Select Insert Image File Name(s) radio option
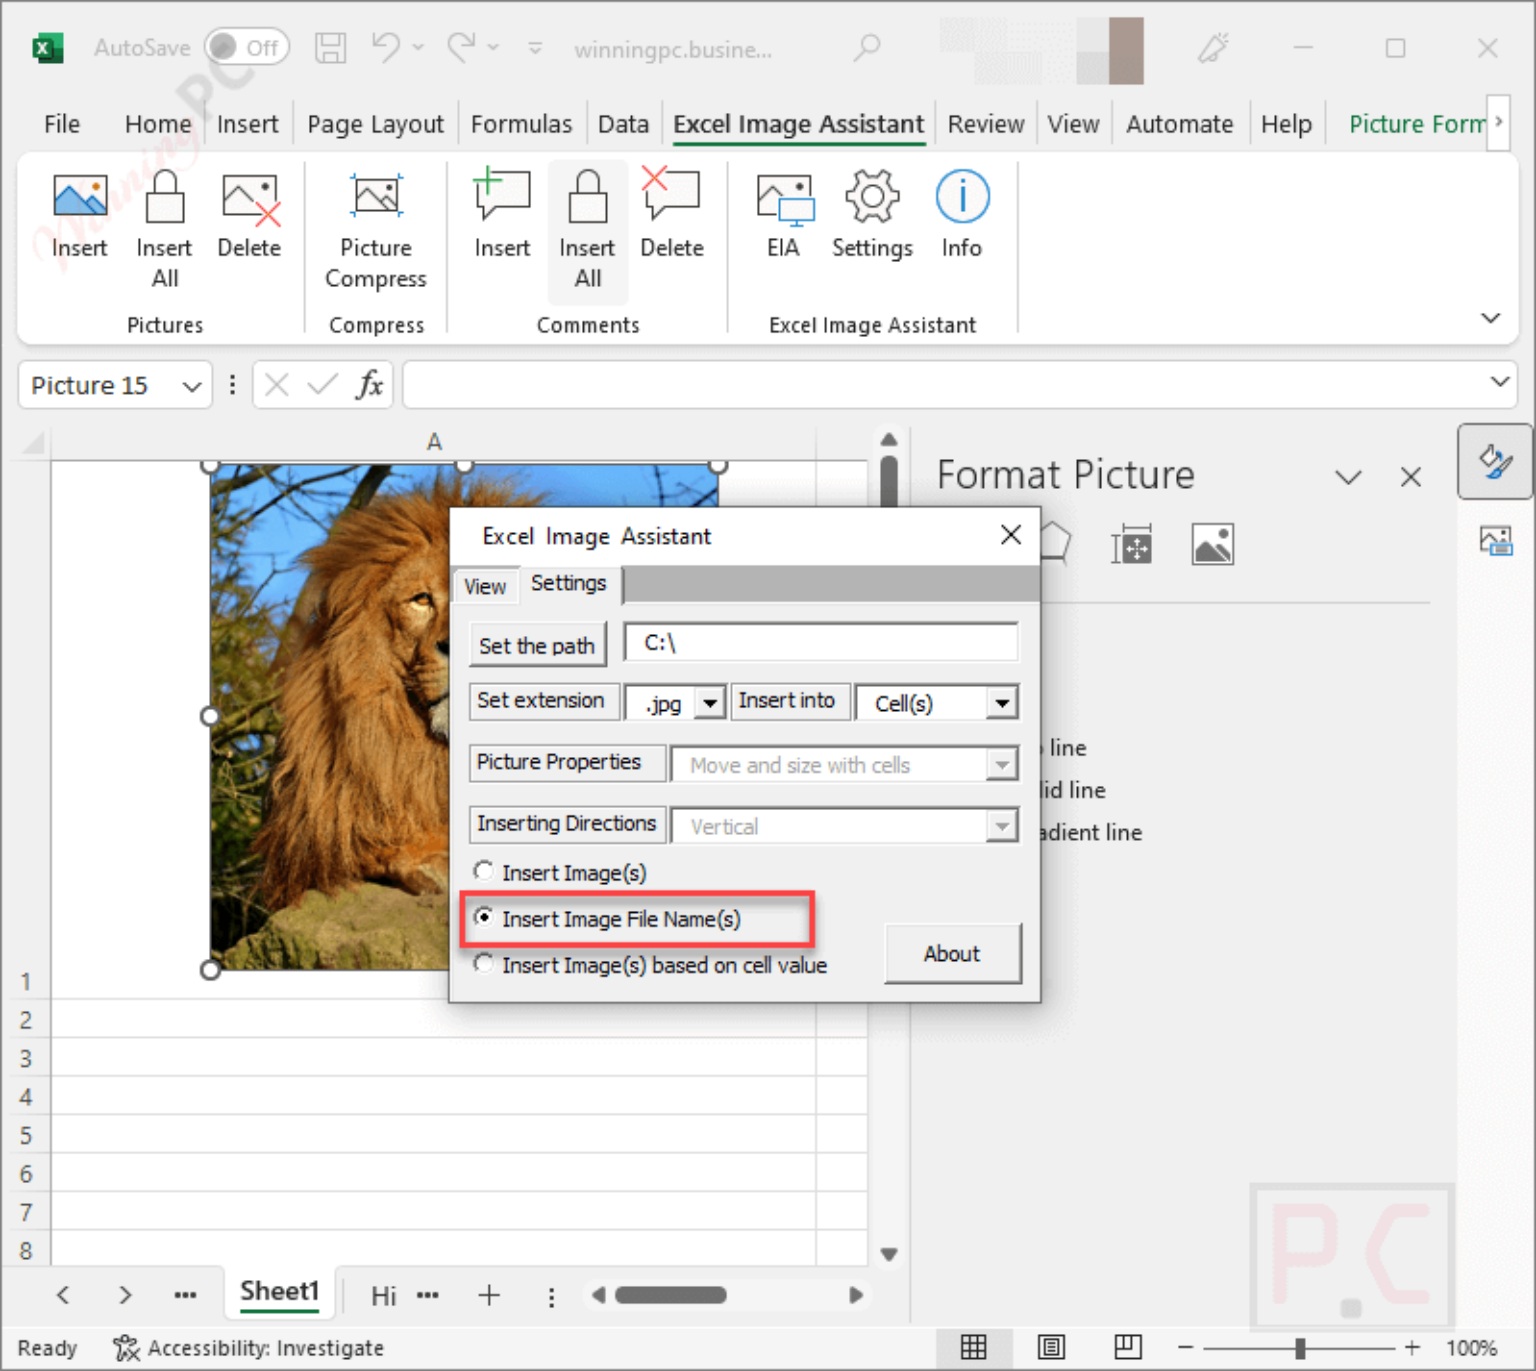 tap(484, 917)
